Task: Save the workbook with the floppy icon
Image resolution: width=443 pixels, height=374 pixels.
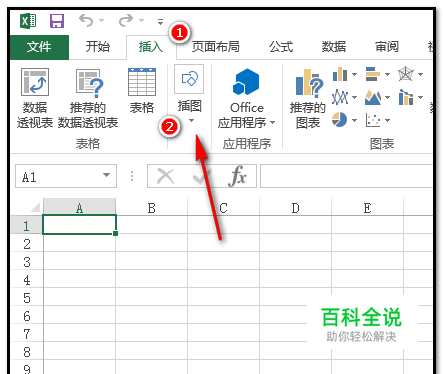Action: pos(57,21)
